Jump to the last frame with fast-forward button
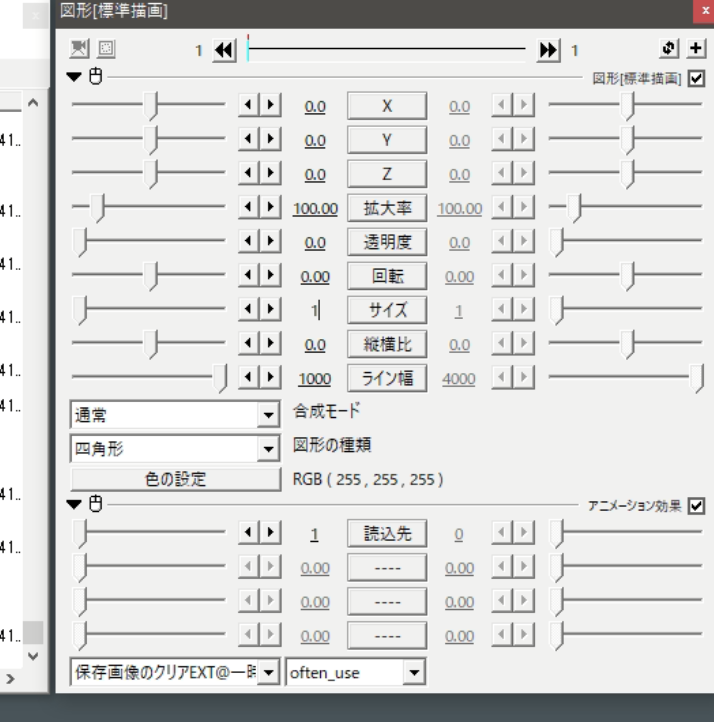Screen dimensions: 714x722 [x=548, y=50]
